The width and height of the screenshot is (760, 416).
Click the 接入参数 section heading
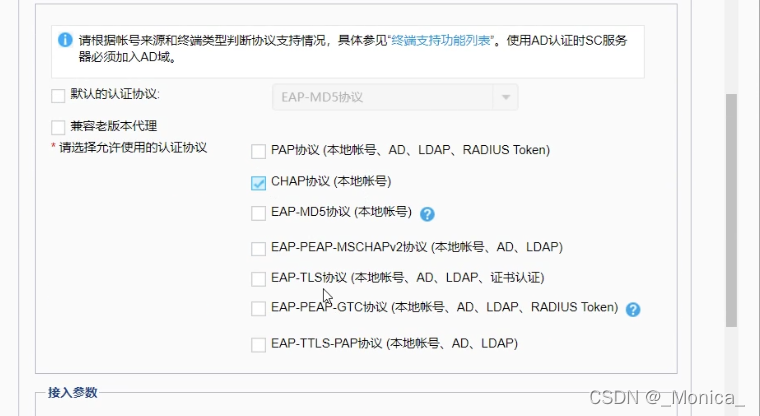pyautogui.click(x=73, y=392)
